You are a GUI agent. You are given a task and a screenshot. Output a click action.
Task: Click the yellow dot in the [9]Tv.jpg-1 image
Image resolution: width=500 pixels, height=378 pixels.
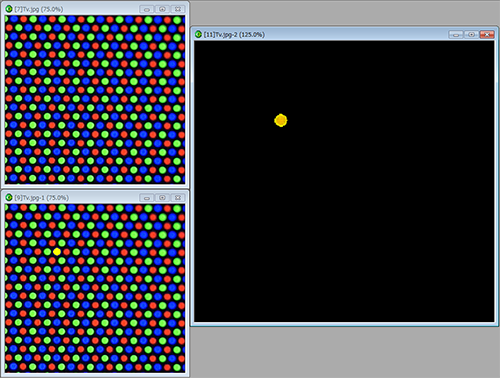(x=57, y=252)
